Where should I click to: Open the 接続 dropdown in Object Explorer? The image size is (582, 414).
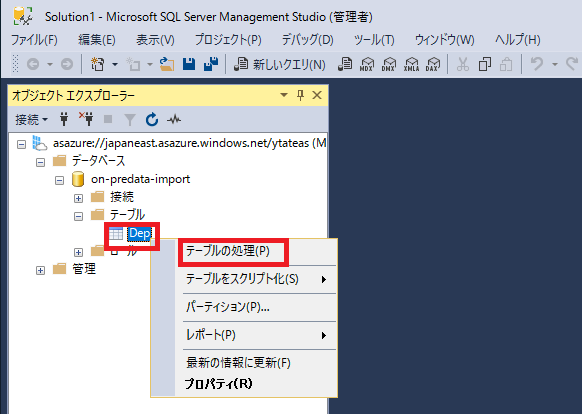point(32,120)
